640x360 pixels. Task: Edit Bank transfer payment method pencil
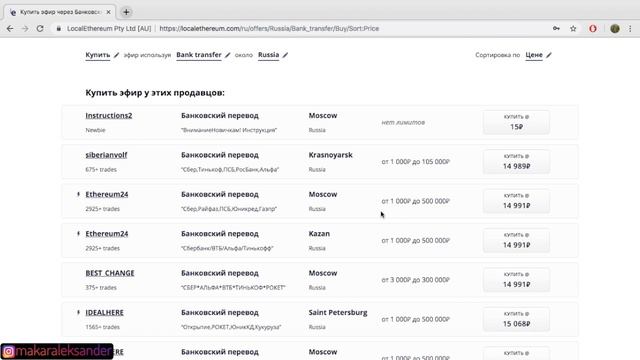click(x=228, y=55)
